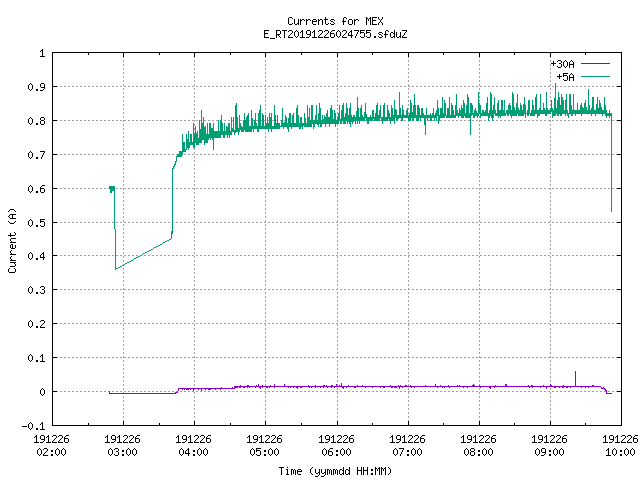Click the y-axis tick value 0.3

tap(36, 290)
